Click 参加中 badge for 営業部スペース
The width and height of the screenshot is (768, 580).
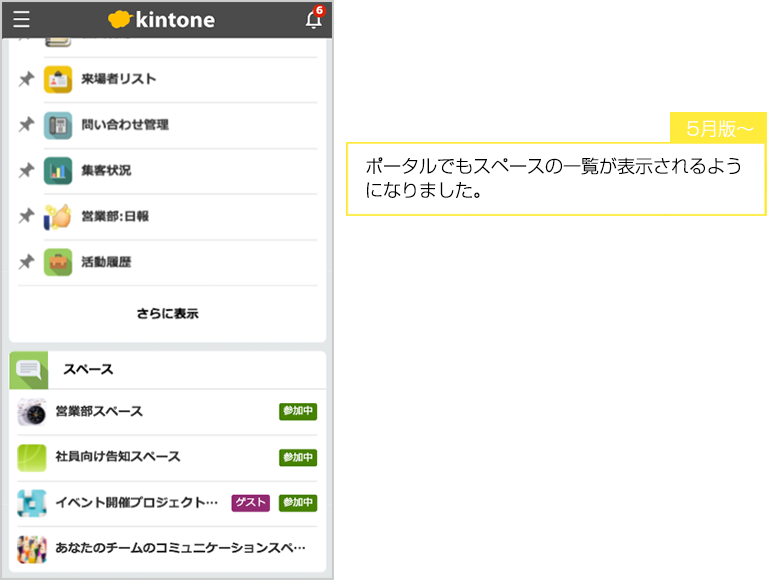(298, 411)
